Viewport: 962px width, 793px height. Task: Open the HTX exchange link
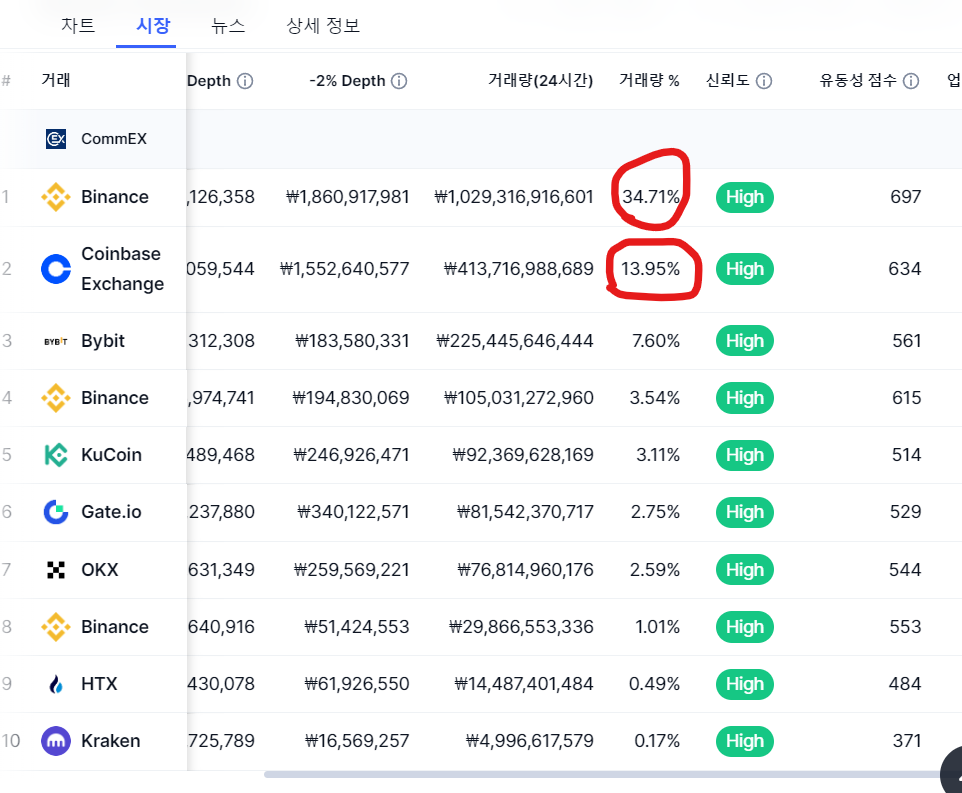(99, 684)
